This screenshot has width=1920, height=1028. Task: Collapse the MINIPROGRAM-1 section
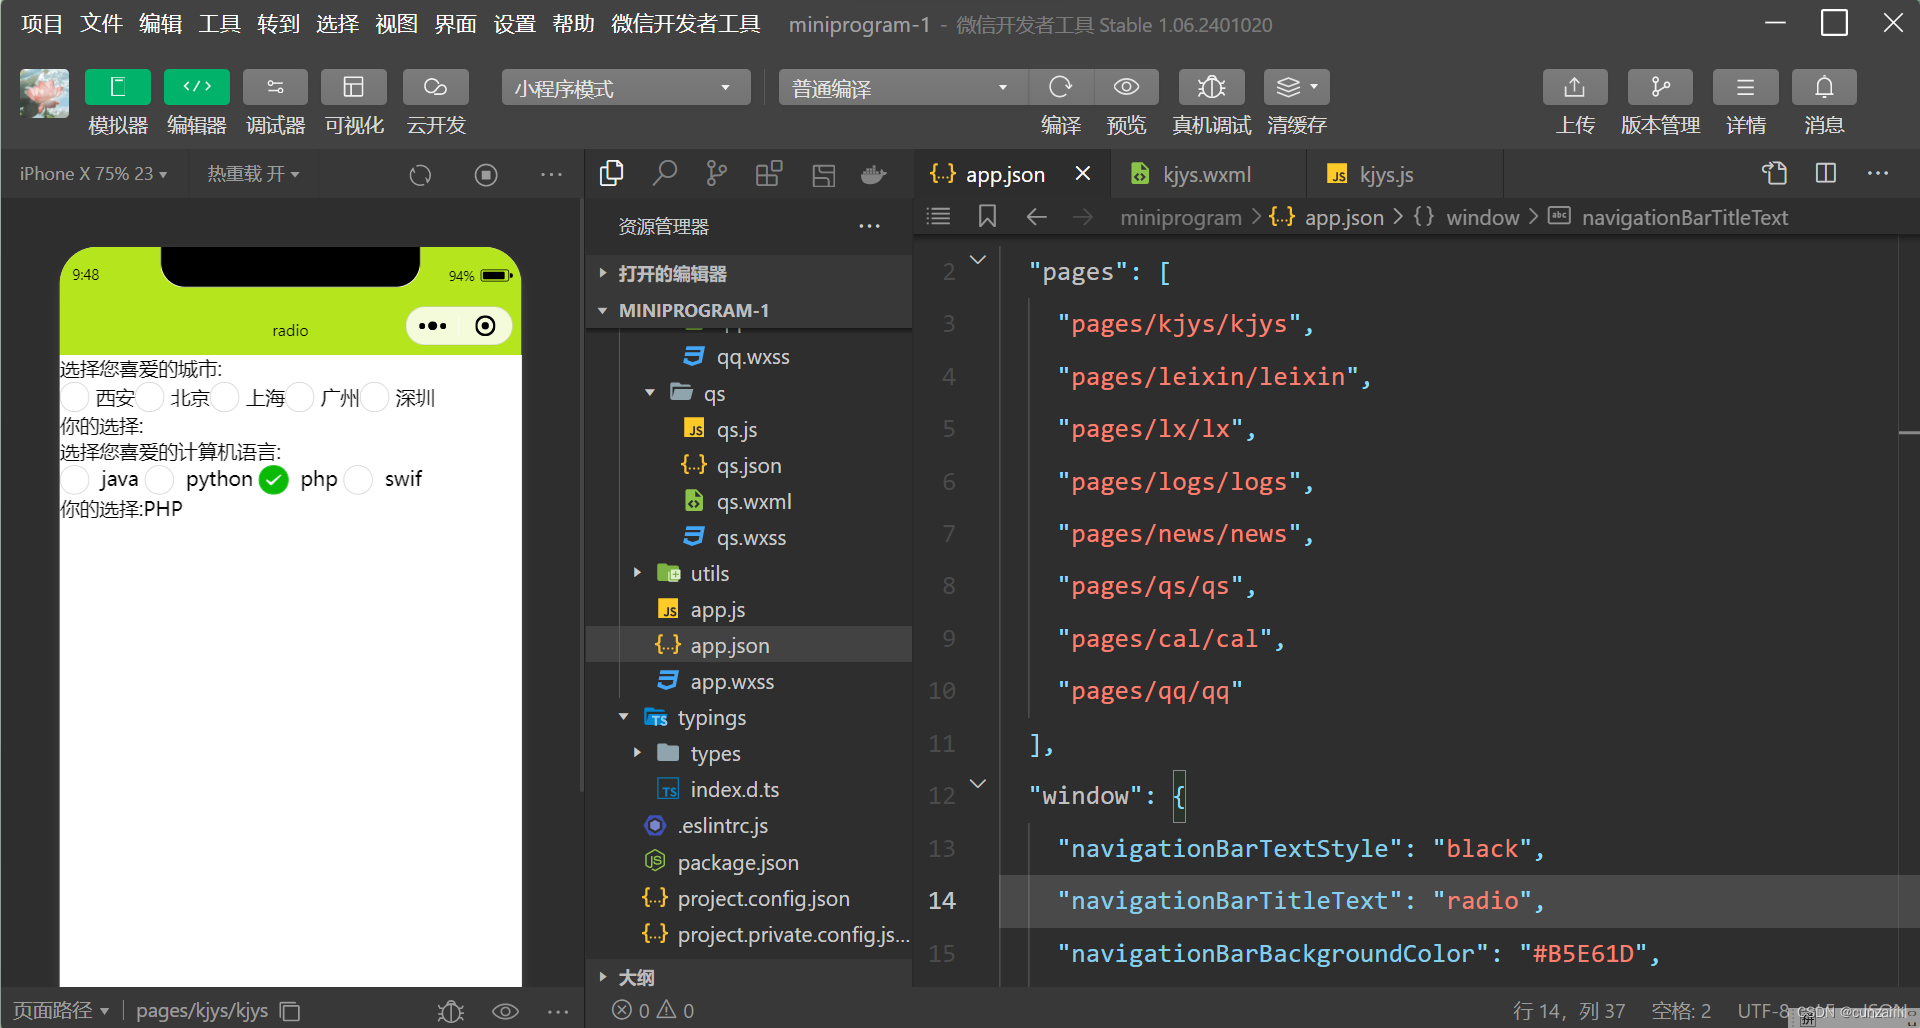coord(749,310)
